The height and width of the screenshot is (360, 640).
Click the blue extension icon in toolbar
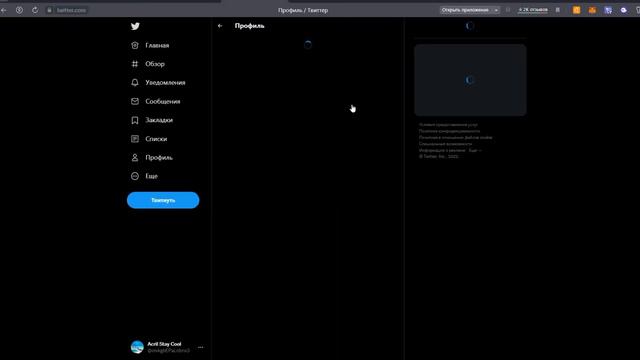(x=608, y=10)
